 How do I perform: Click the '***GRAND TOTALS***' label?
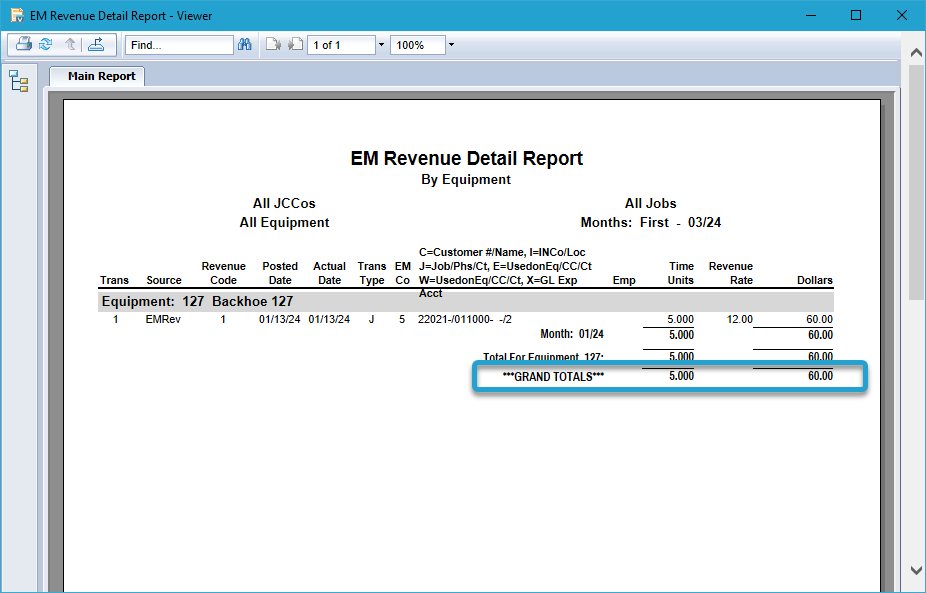pyautogui.click(x=553, y=377)
